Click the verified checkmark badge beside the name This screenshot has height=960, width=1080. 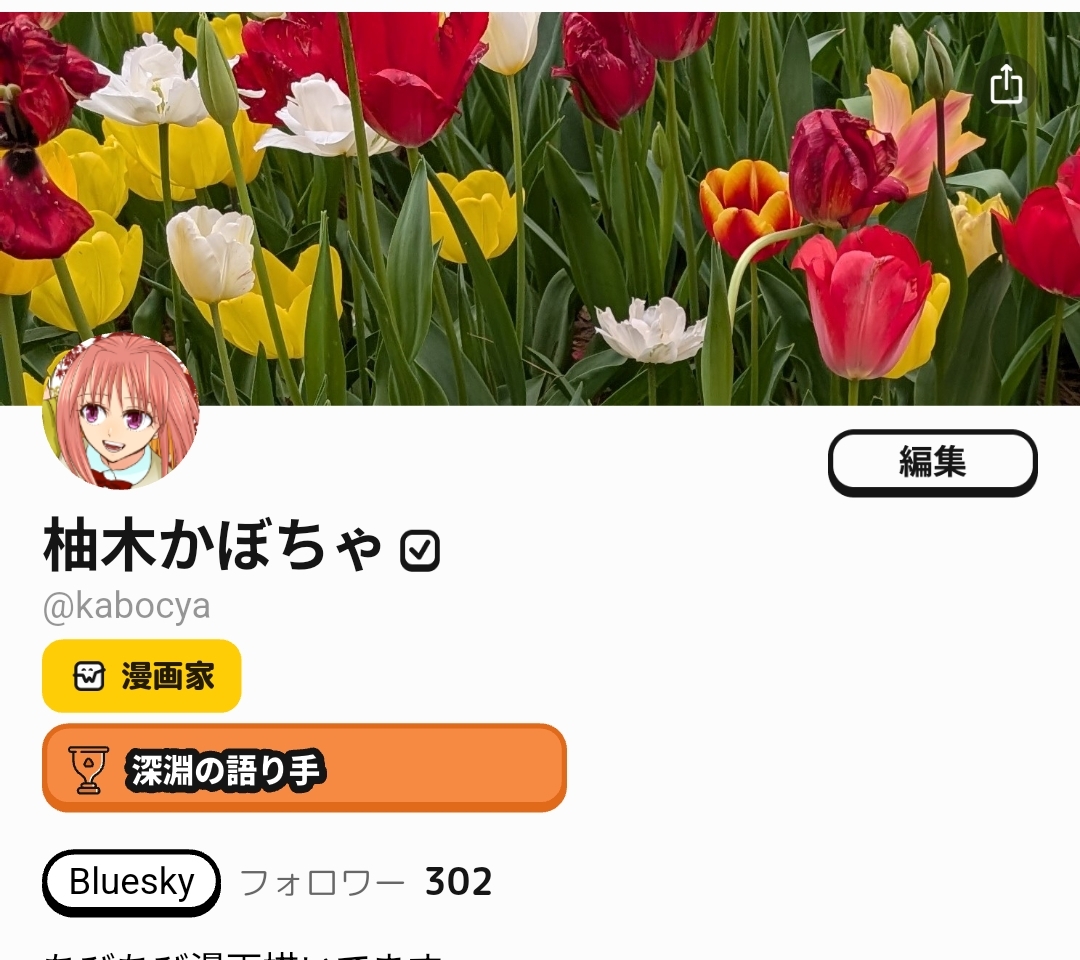coord(419,550)
